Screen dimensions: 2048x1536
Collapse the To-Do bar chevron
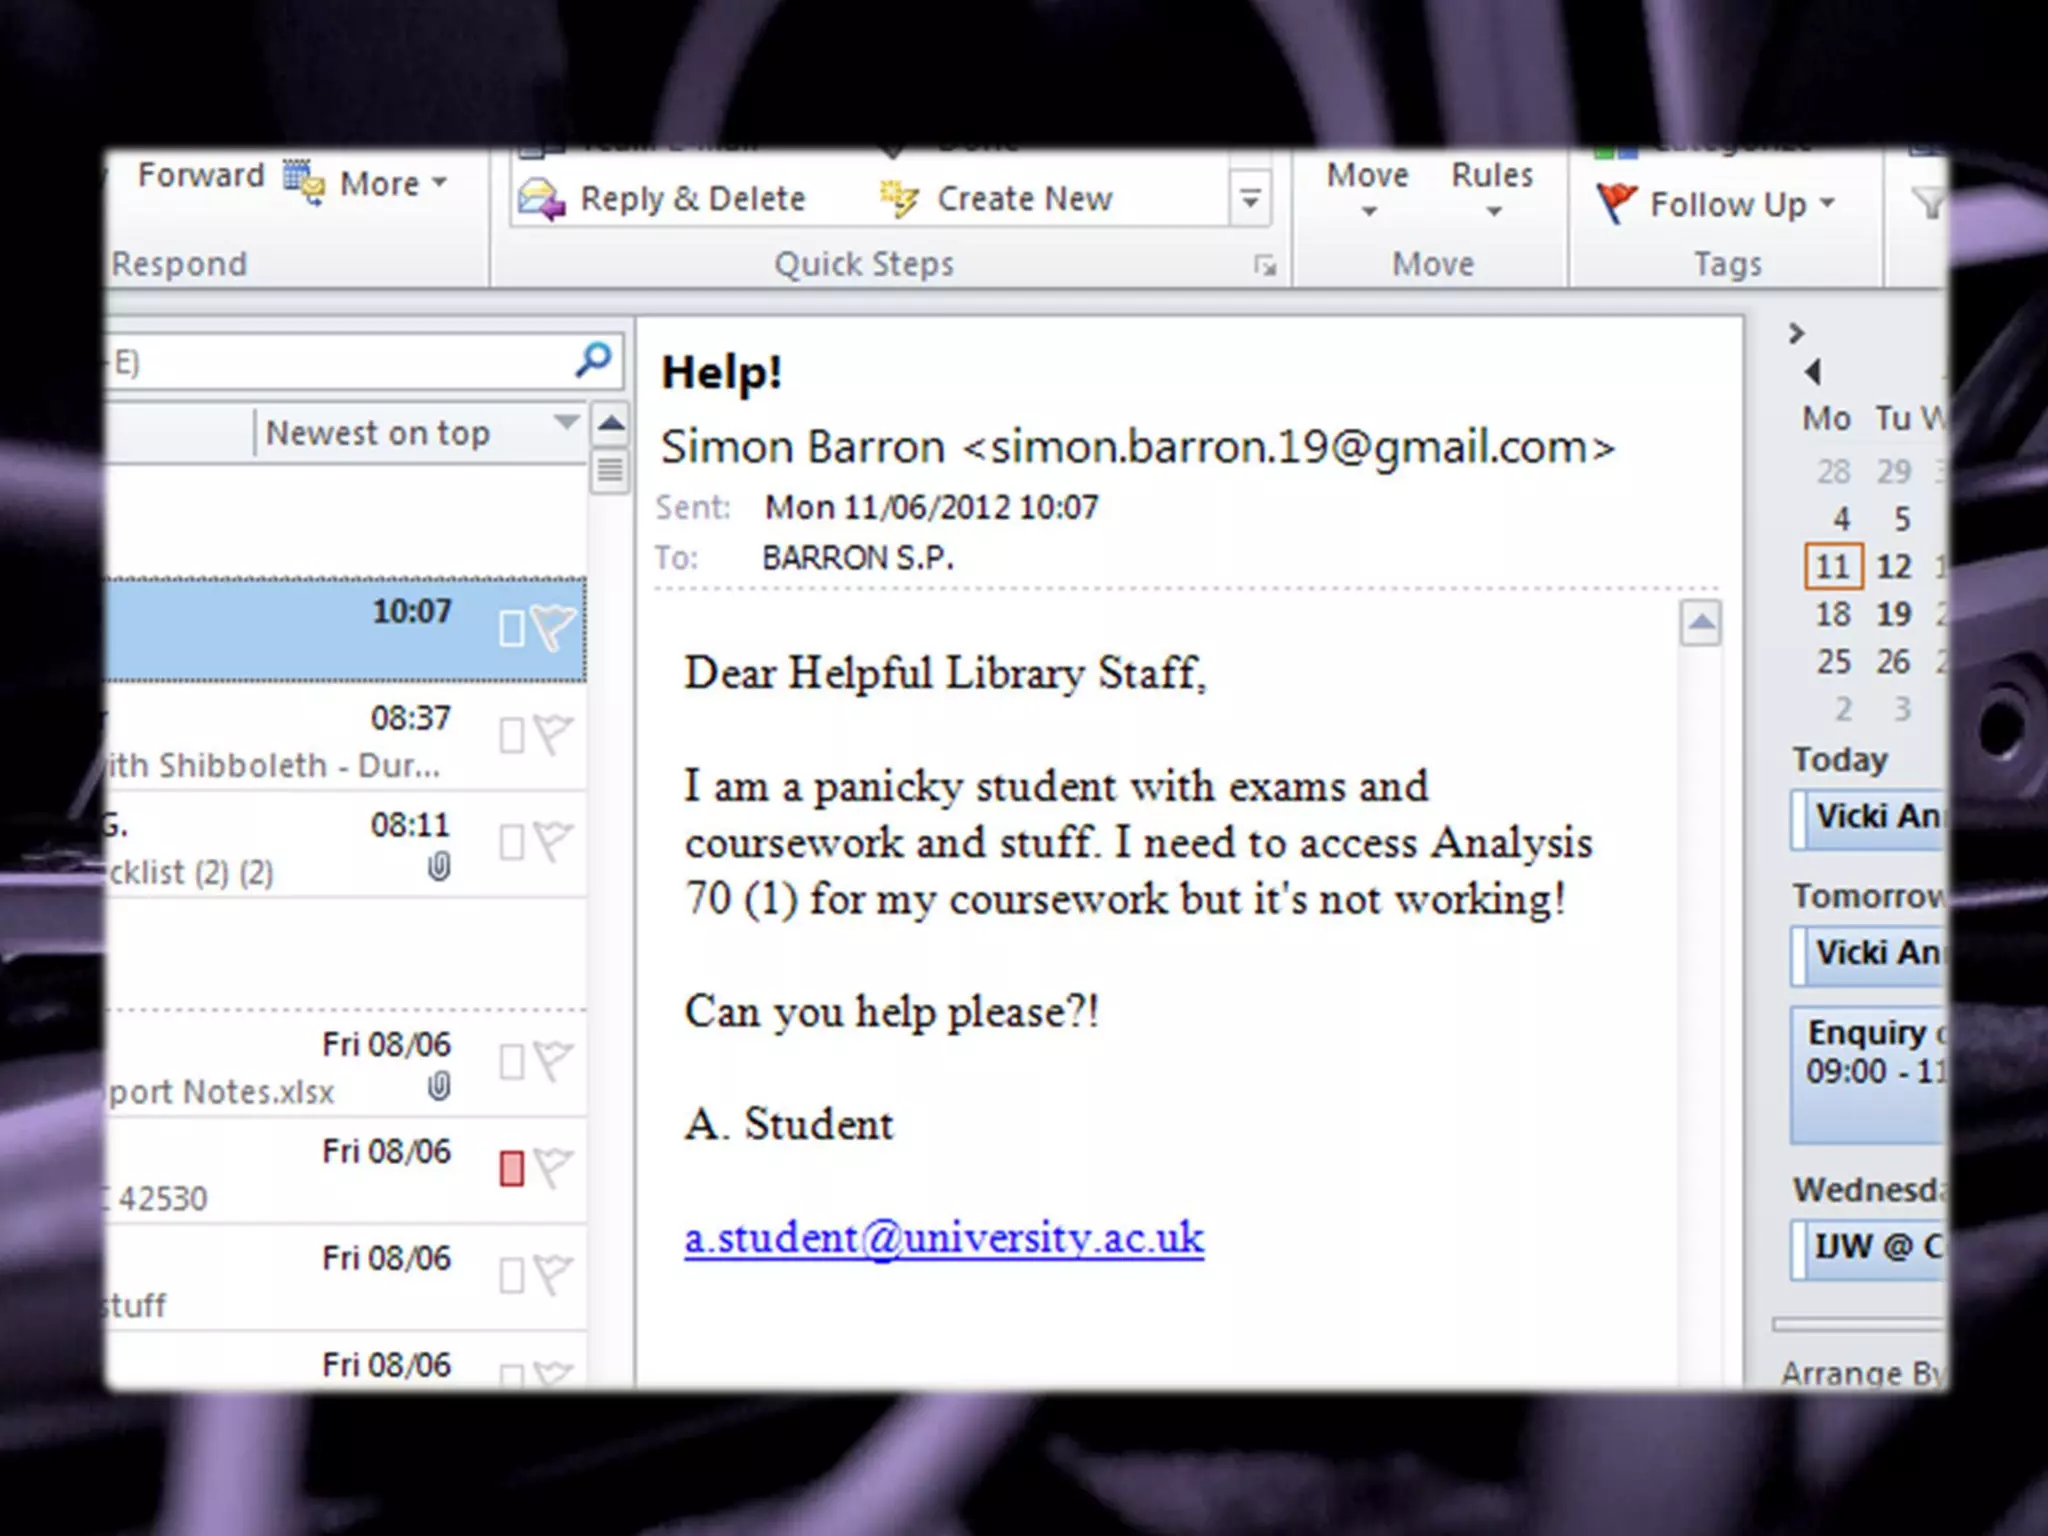(1796, 333)
